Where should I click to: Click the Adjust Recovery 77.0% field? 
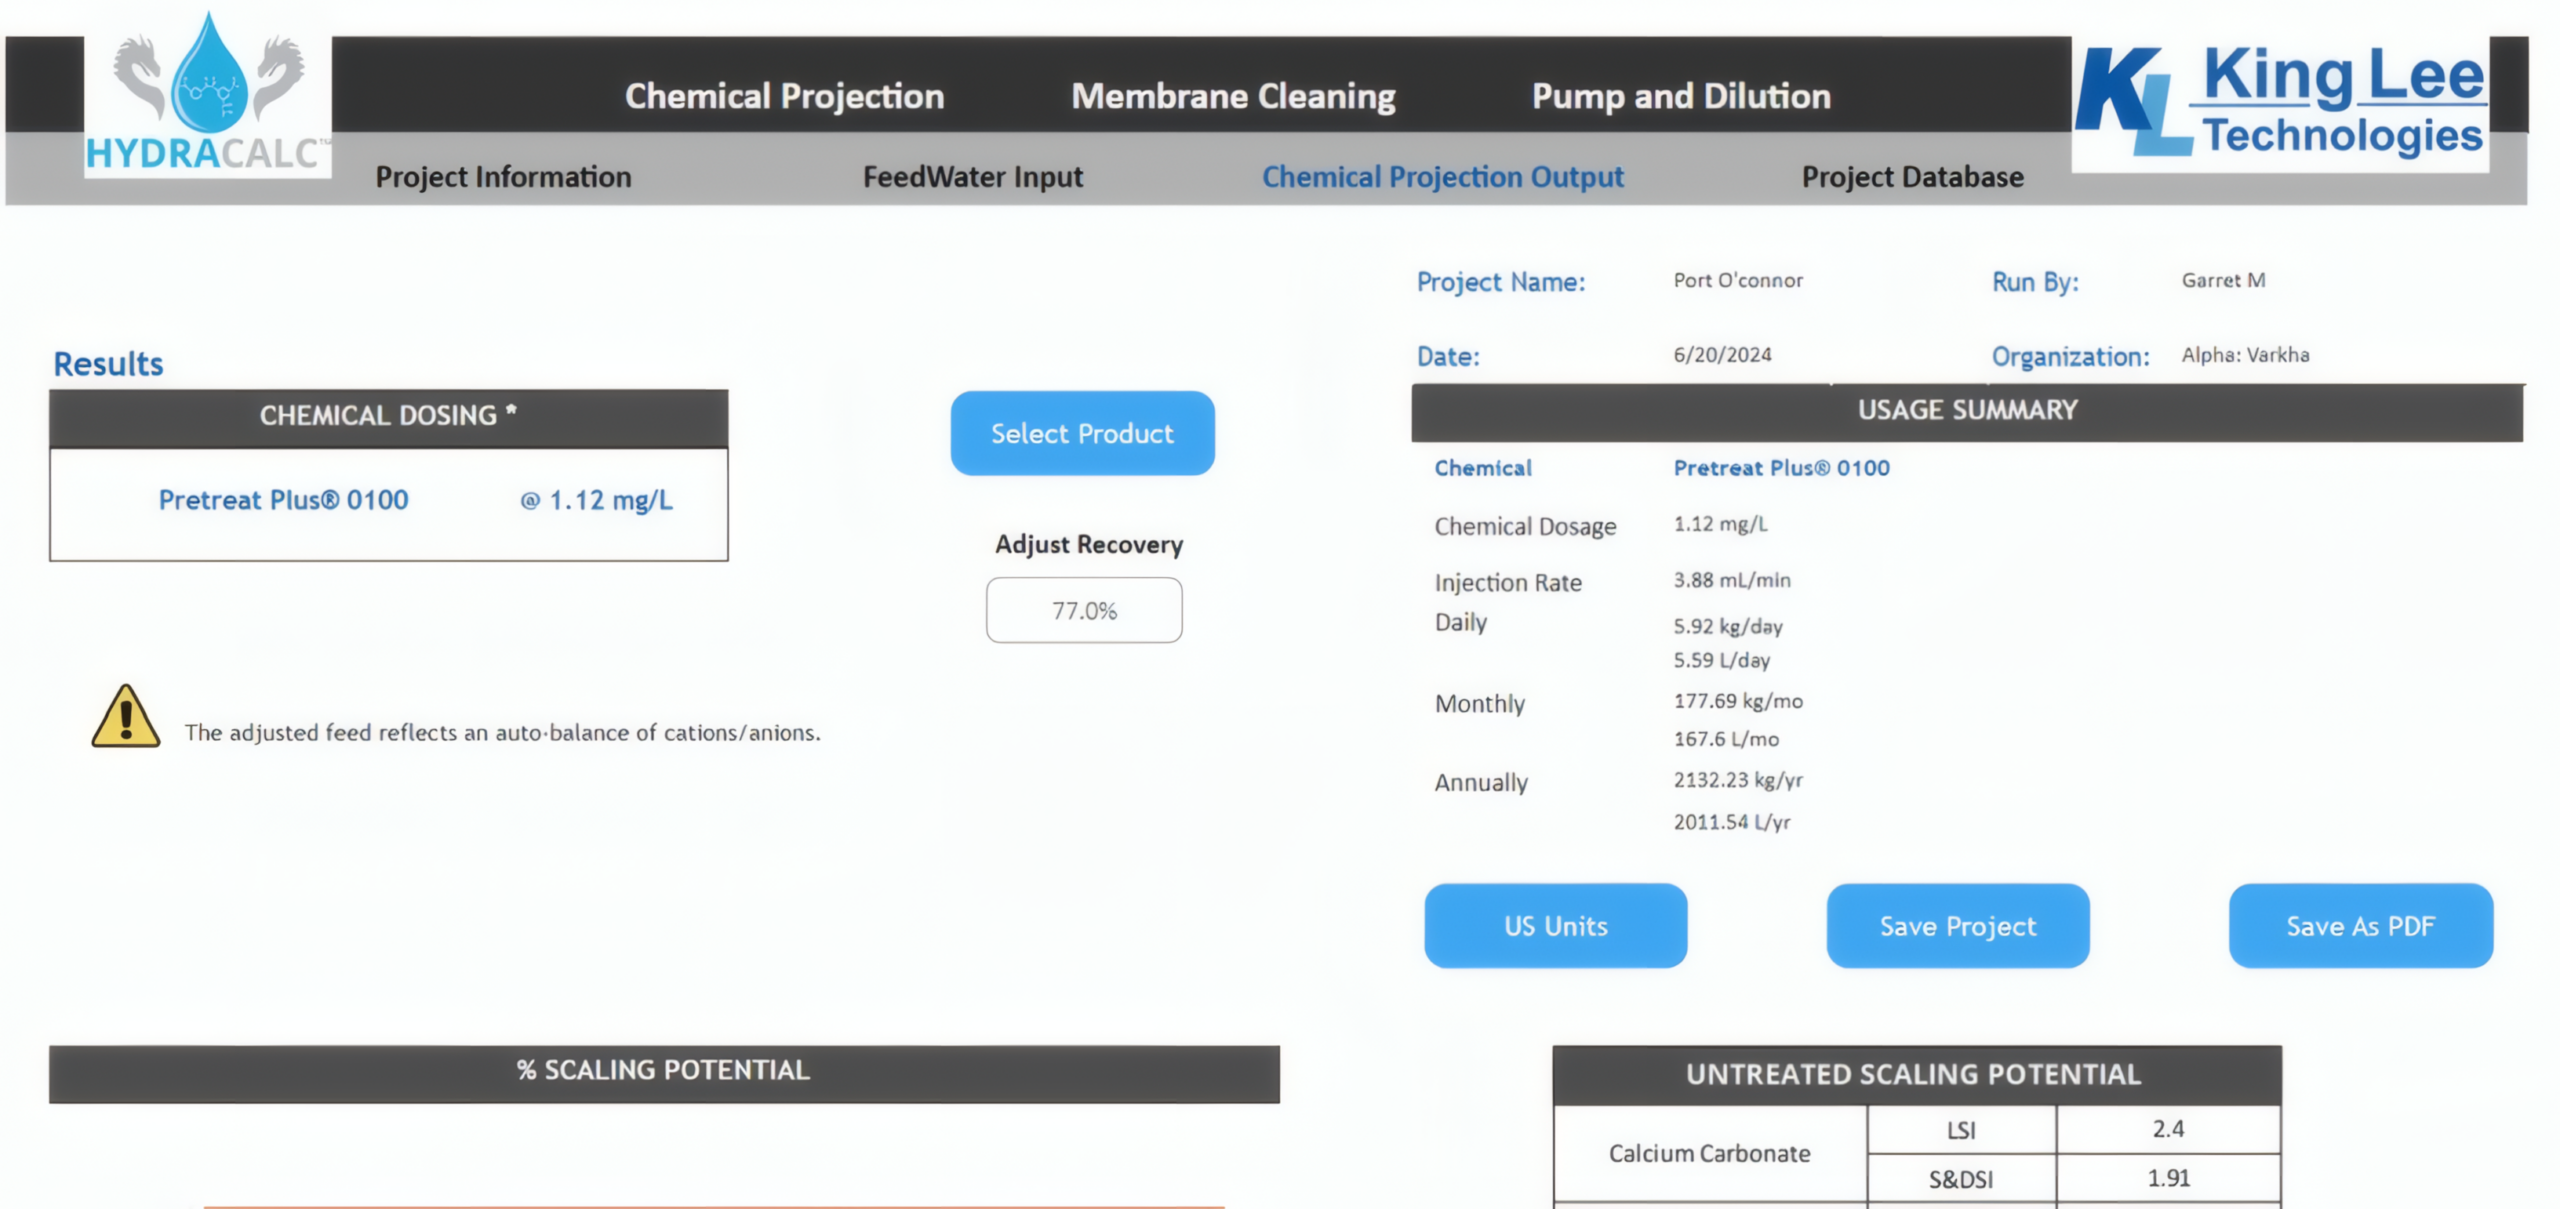pos(1084,610)
